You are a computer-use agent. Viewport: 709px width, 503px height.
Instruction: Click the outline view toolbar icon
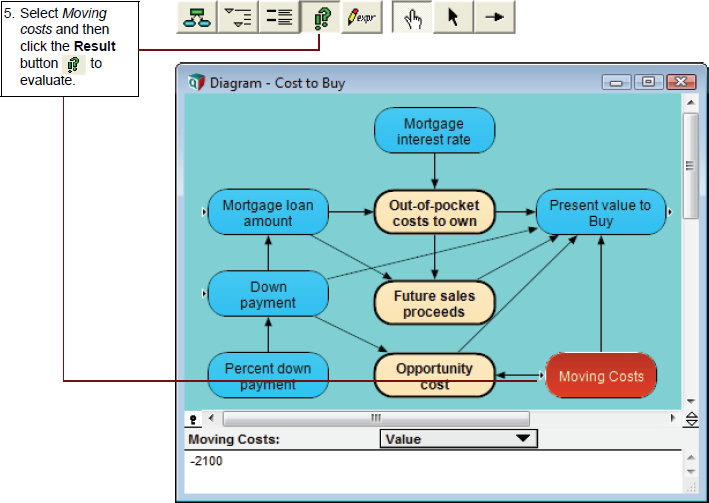point(238,17)
